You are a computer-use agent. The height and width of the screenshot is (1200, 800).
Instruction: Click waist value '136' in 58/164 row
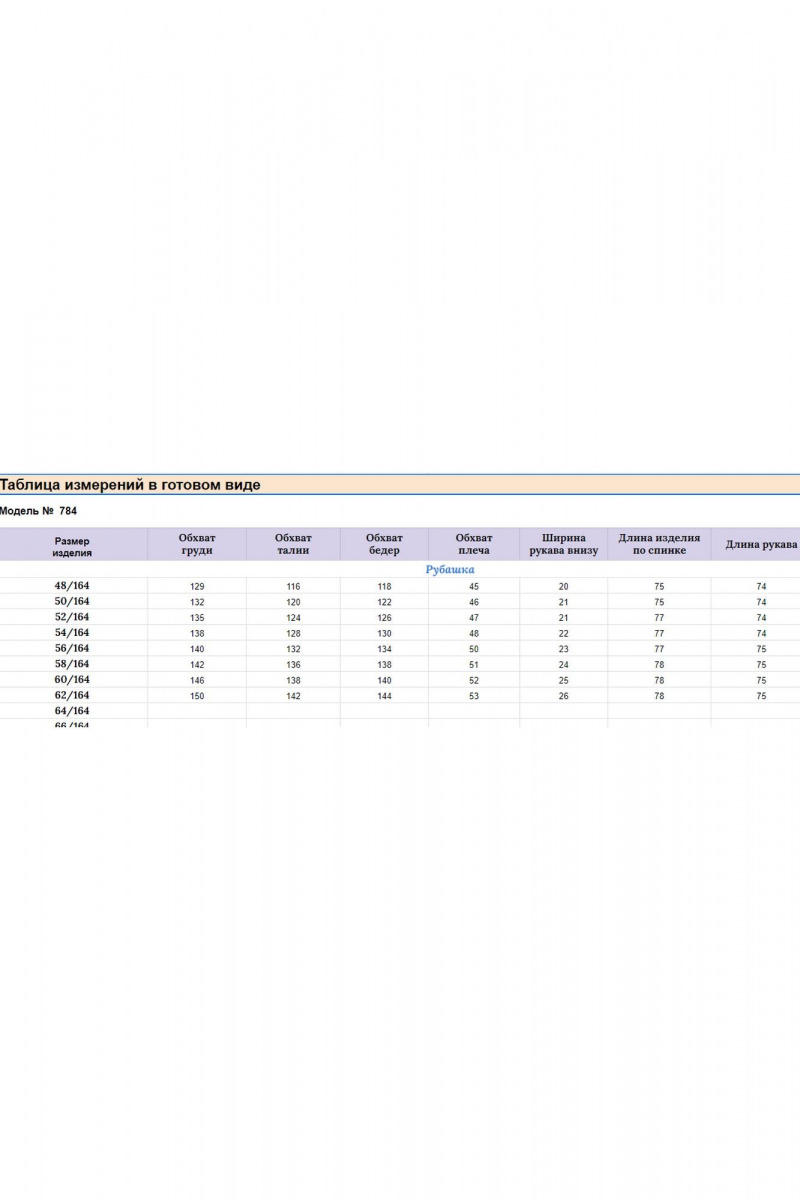coord(293,664)
